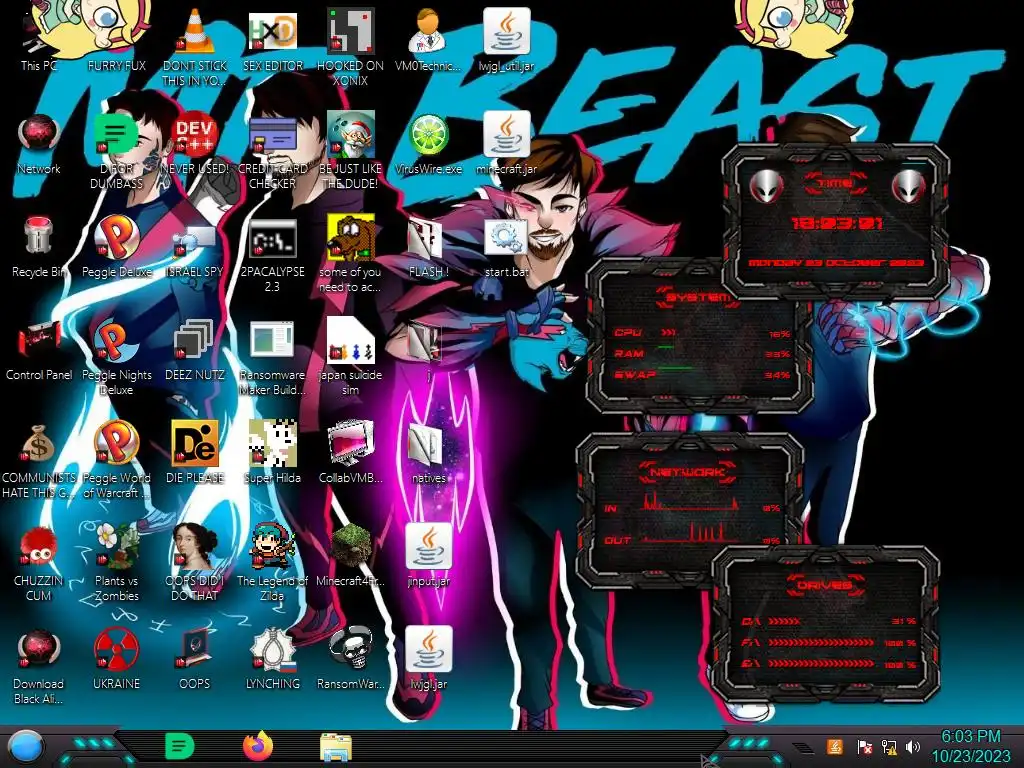Open File Explorer from the taskbar
The image size is (1024, 768).
tap(336, 748)
